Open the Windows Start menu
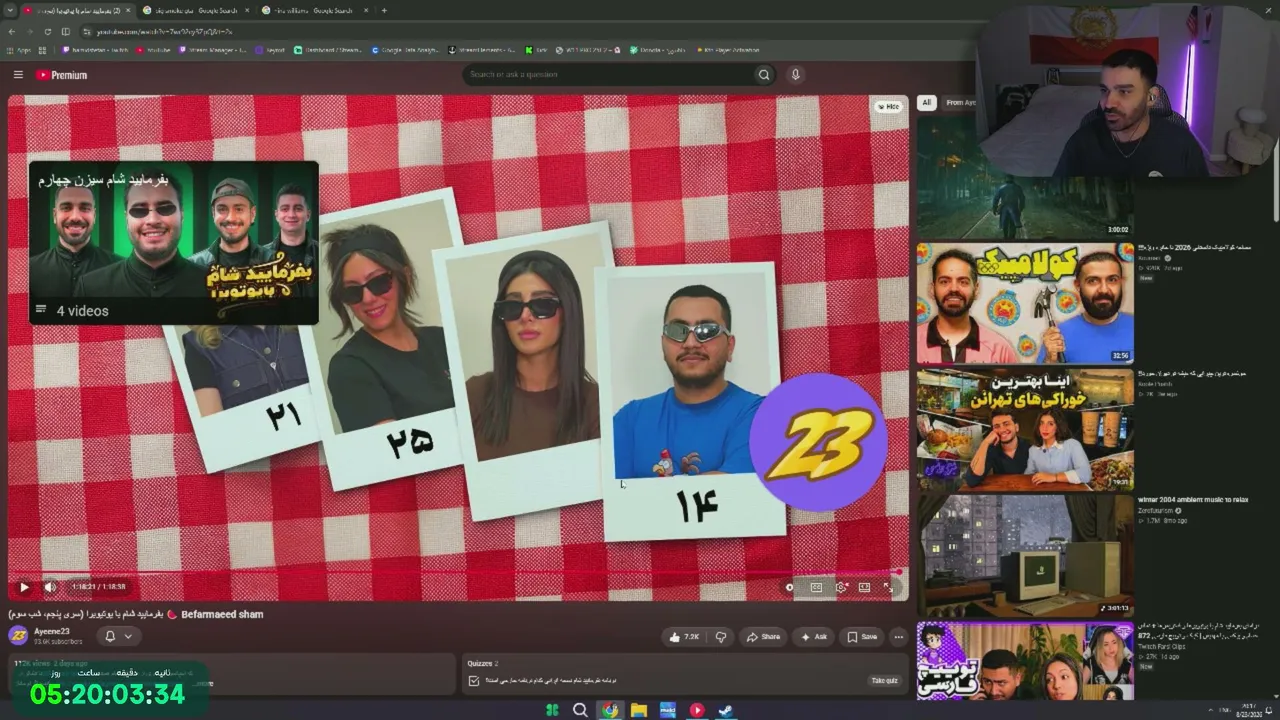The image size is (1280, 720). click(x=552, y=710)
